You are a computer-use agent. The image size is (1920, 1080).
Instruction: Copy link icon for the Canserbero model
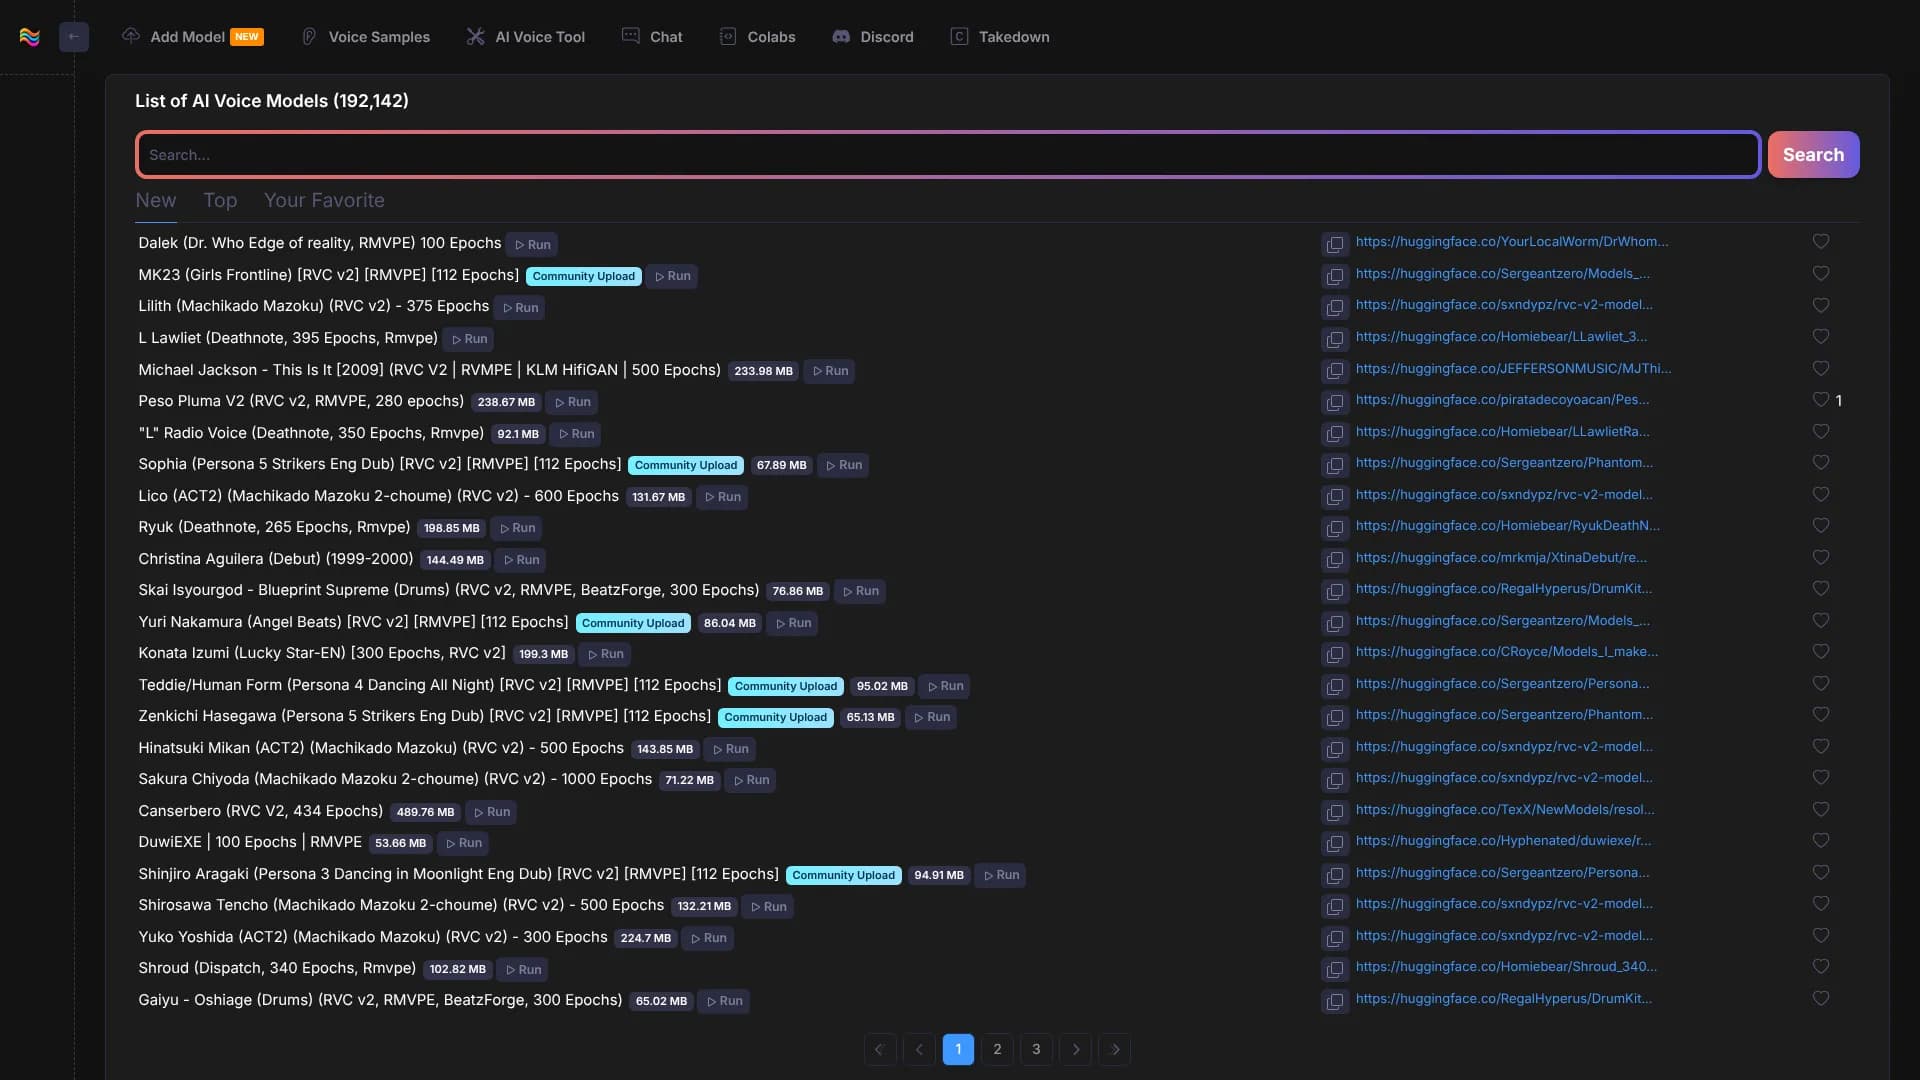(1334, 812)
